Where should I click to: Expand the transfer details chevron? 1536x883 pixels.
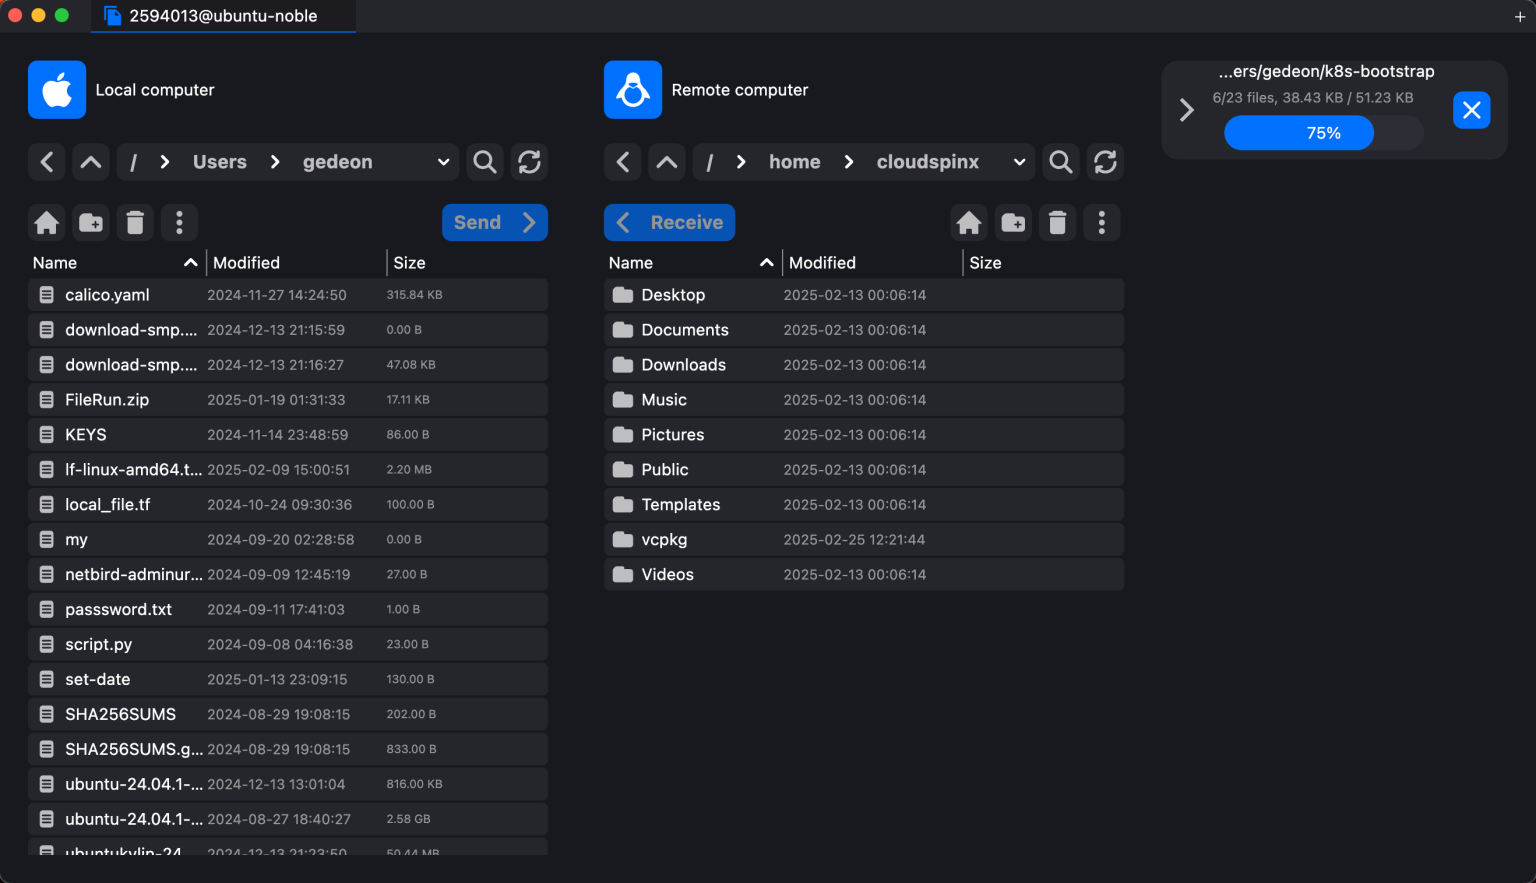point(1187,110)
